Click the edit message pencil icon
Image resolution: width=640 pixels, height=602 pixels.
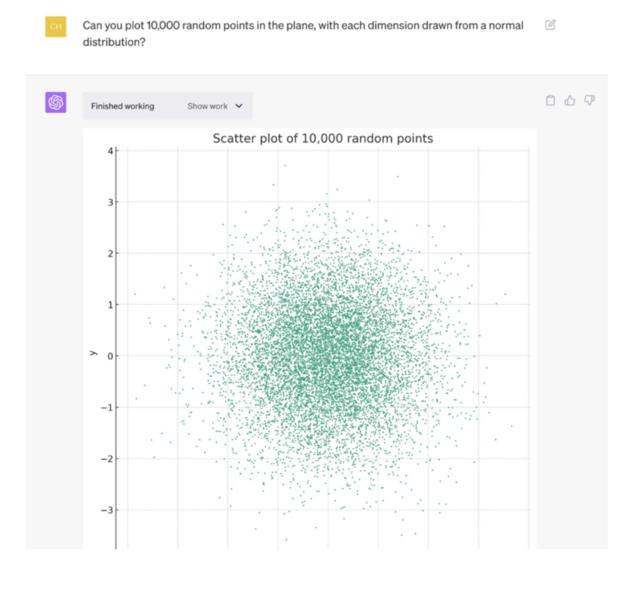click(550, 24)
